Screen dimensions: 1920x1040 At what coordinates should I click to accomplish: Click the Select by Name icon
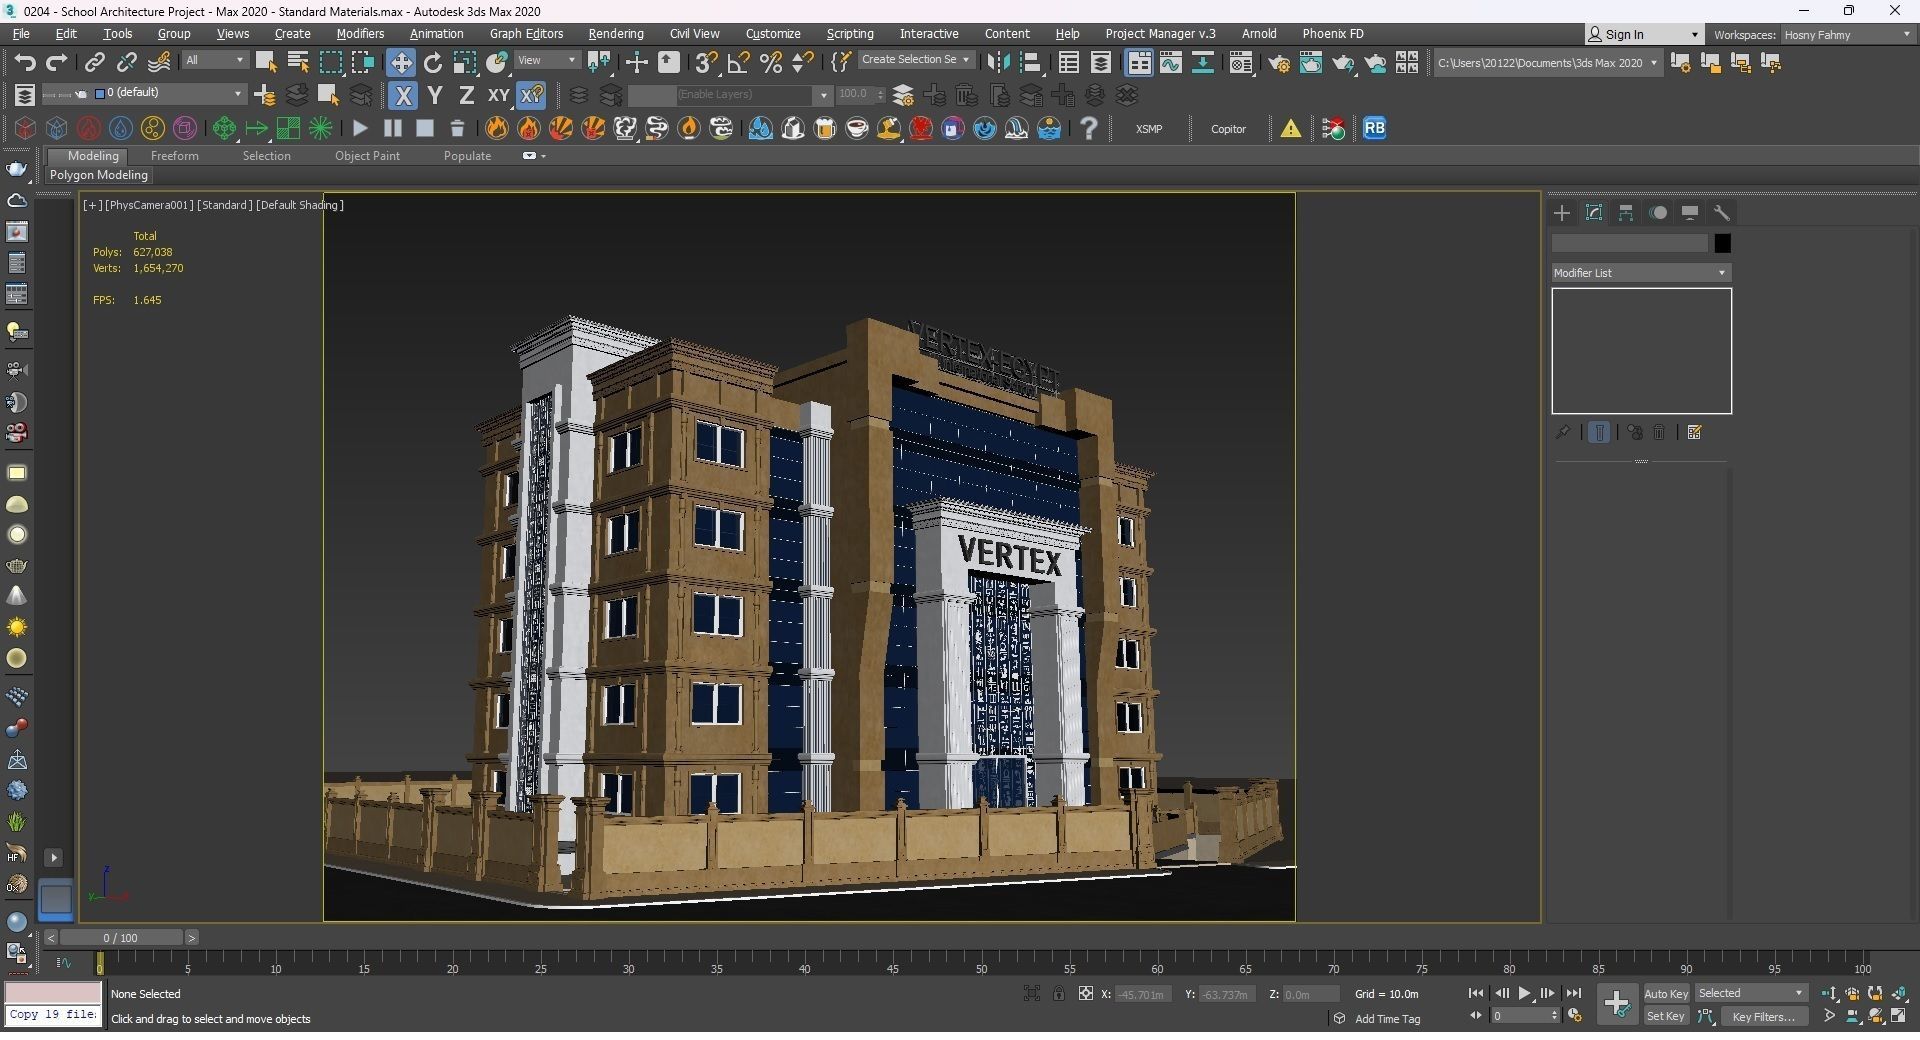click(x=298, y=62)
